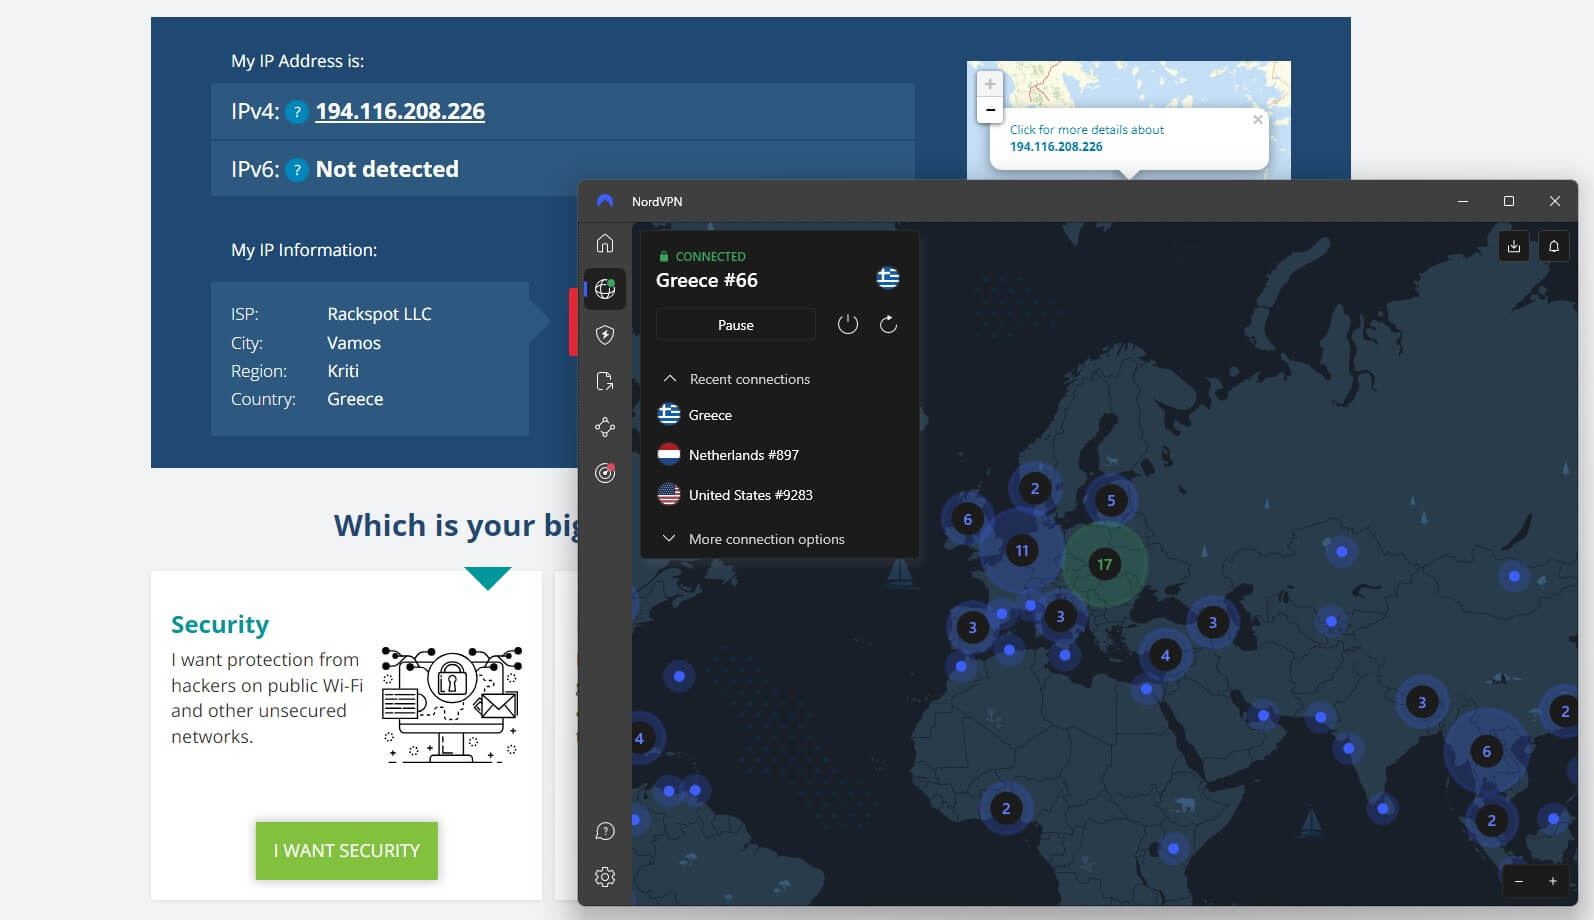Click the security lock computer illustration
Viewport: 1594px width, 920px height.
(x=452, y=705)
